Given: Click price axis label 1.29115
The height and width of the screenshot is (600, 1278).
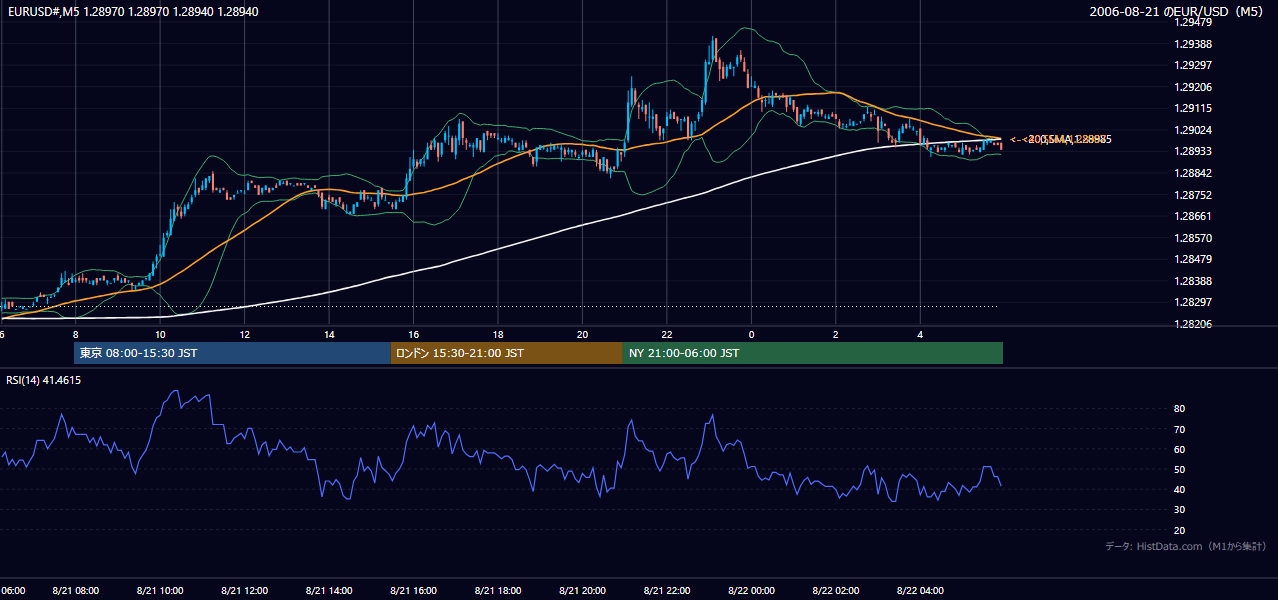Looking at the screenshot, I should [1193, 108].
